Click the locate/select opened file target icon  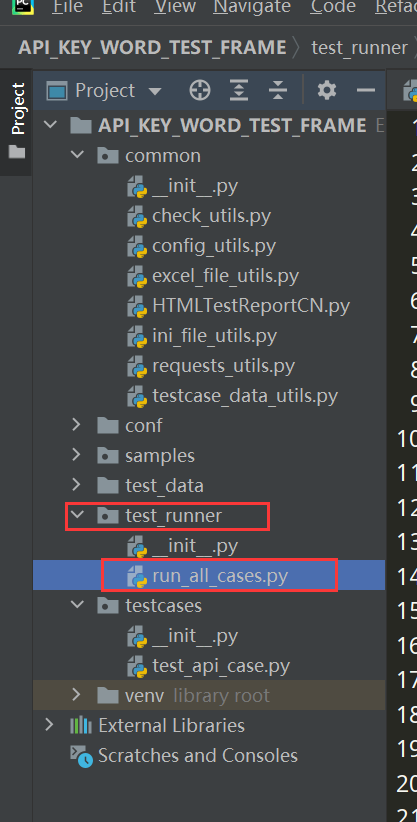pyautogui.click(x=199, y=91)
